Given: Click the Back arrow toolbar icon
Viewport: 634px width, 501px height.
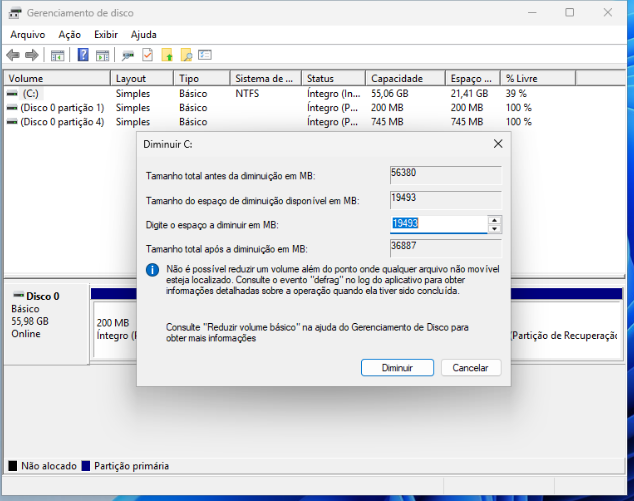Looking at the screenshot, I should [x=13, y=55].
